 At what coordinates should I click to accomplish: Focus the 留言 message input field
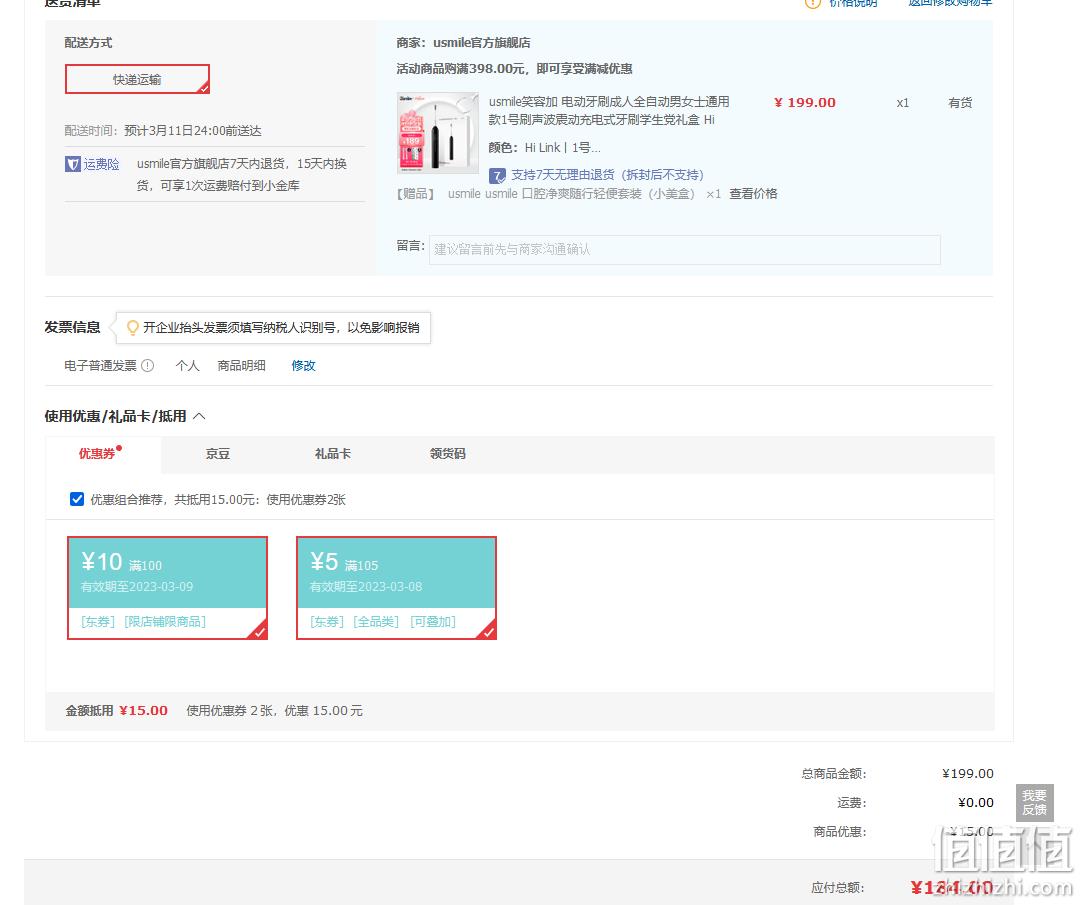pos(685,249)
